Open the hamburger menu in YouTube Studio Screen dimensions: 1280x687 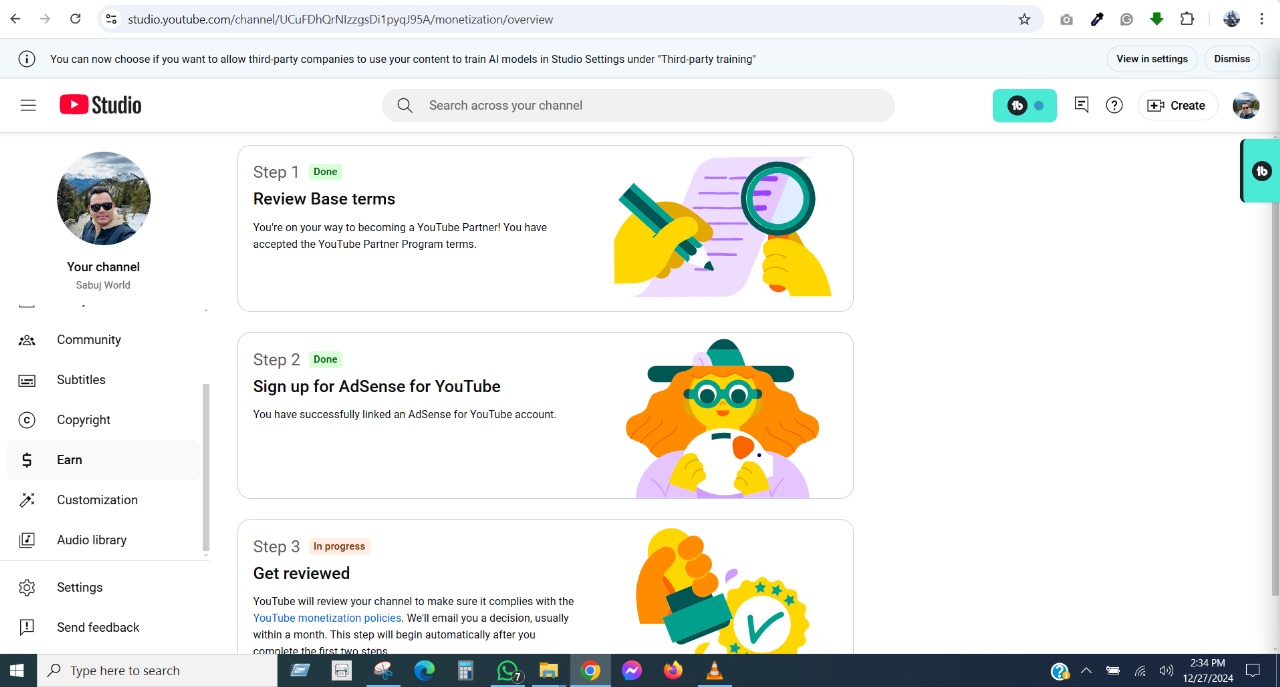[x=28, y=105]
